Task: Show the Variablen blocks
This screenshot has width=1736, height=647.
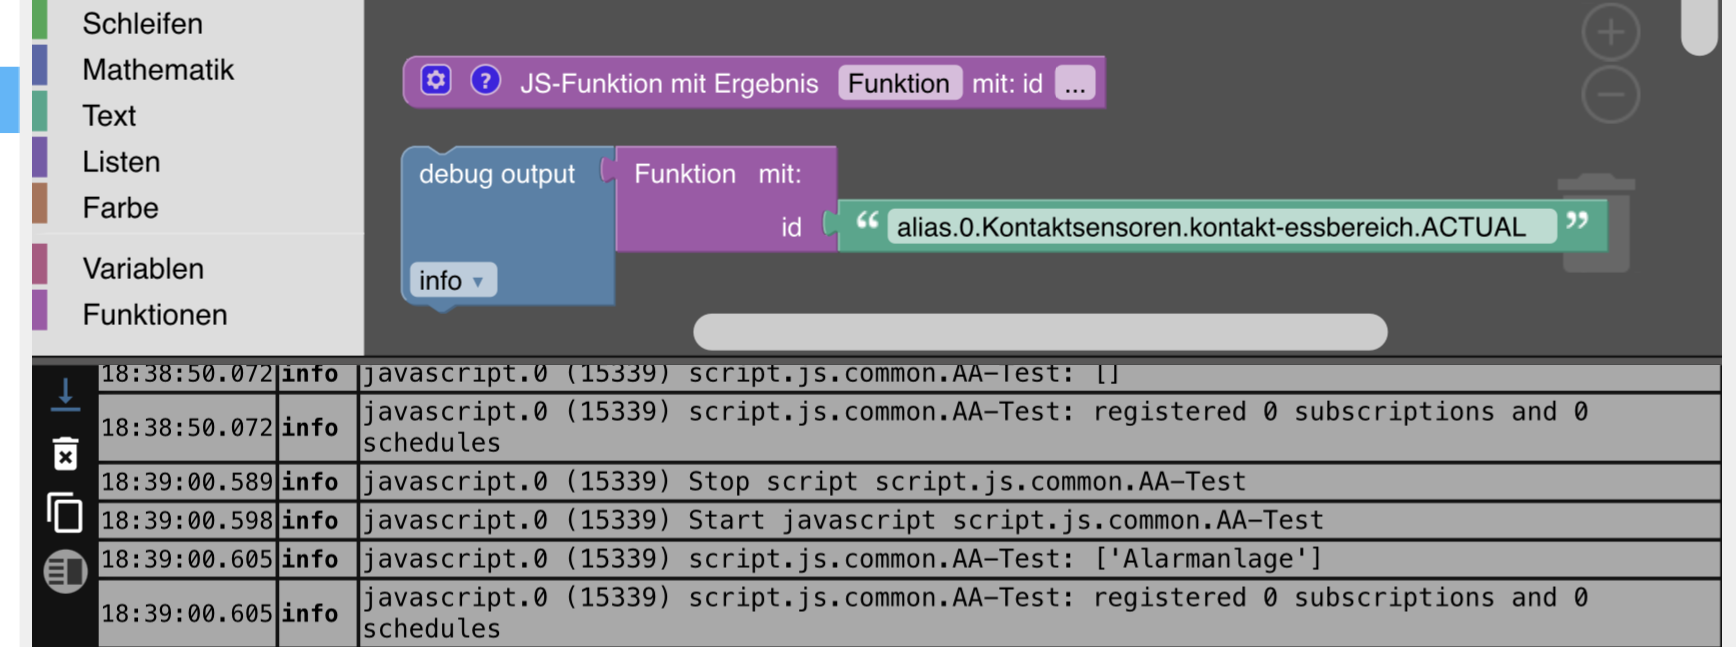Action: 143,268
